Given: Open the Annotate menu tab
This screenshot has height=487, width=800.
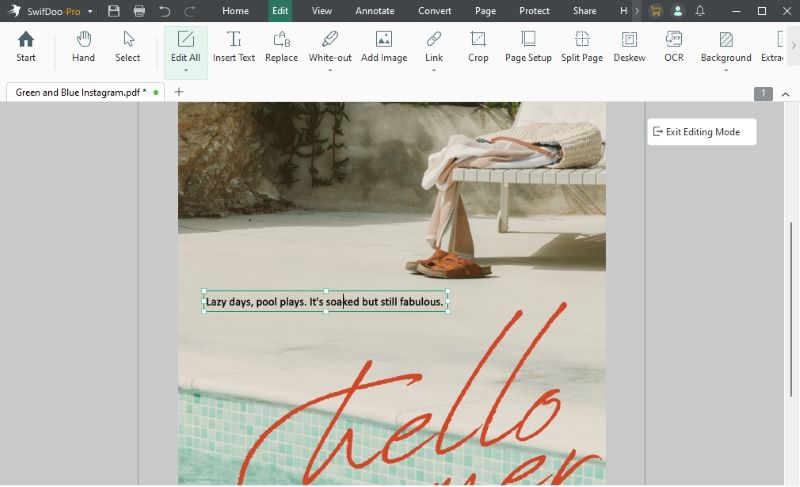Looking at the screenshot, I should (374, 11).
